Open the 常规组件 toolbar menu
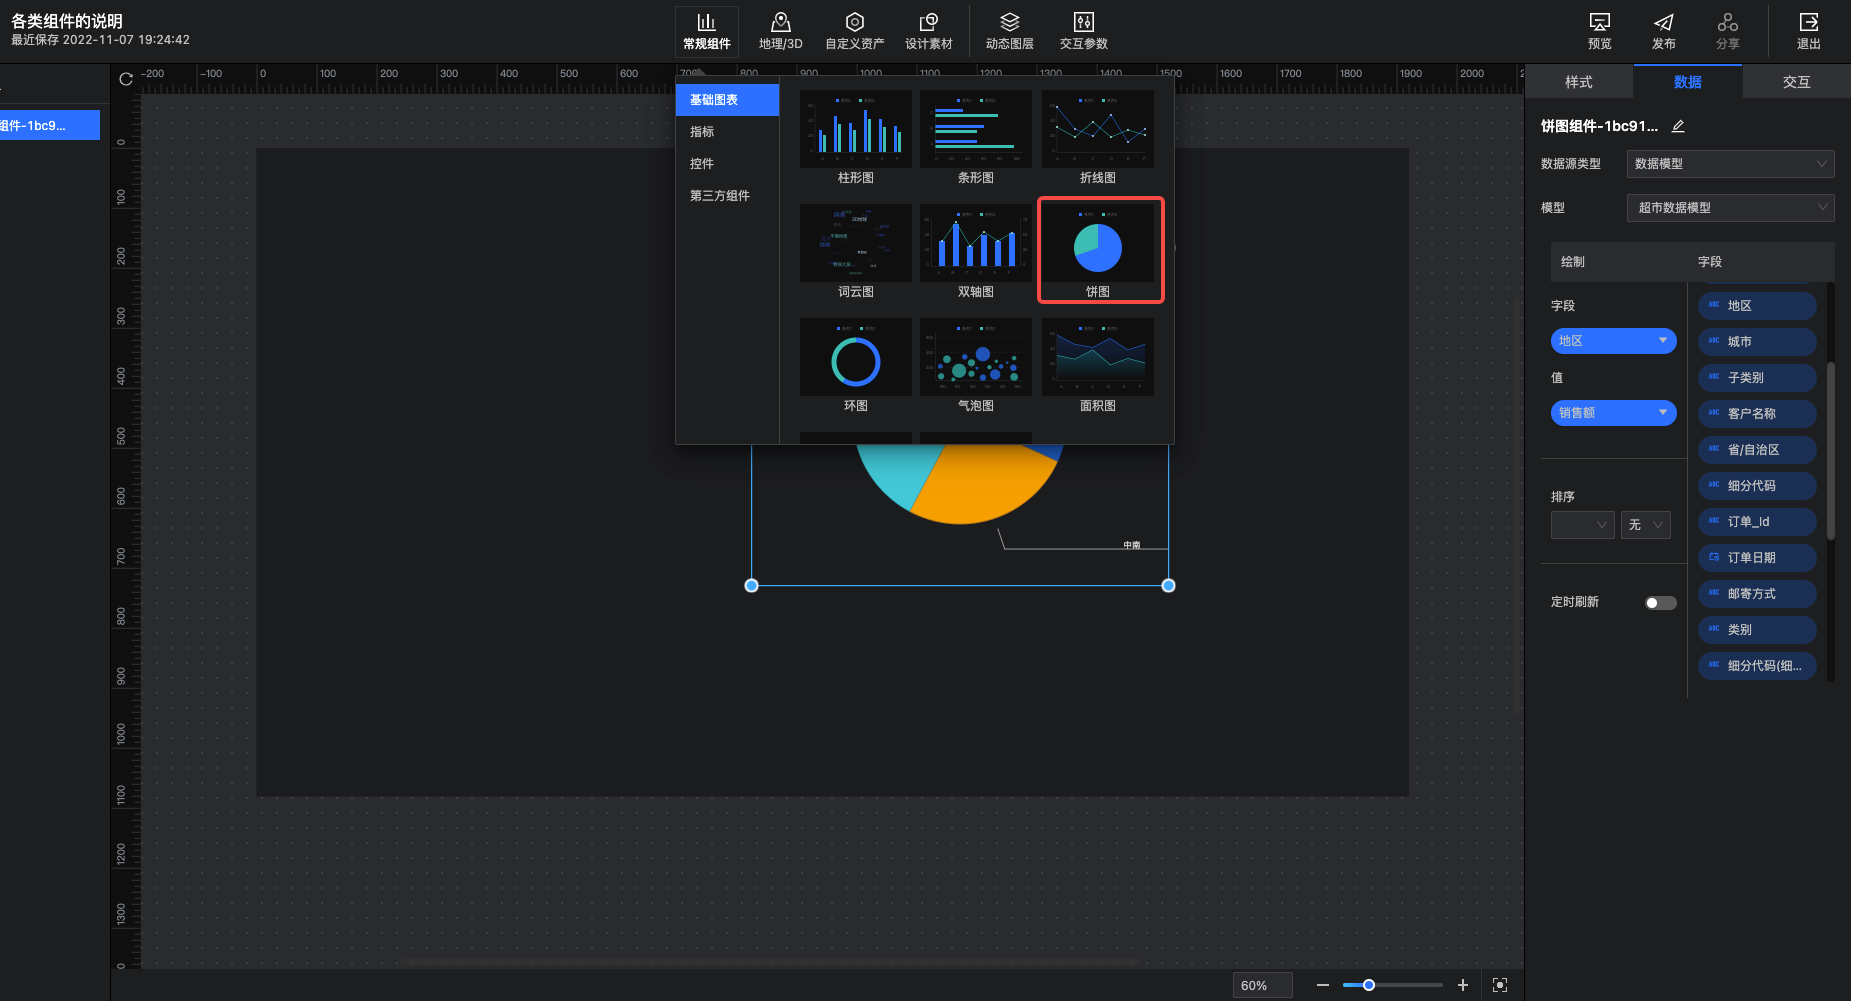 click(707, 31)
